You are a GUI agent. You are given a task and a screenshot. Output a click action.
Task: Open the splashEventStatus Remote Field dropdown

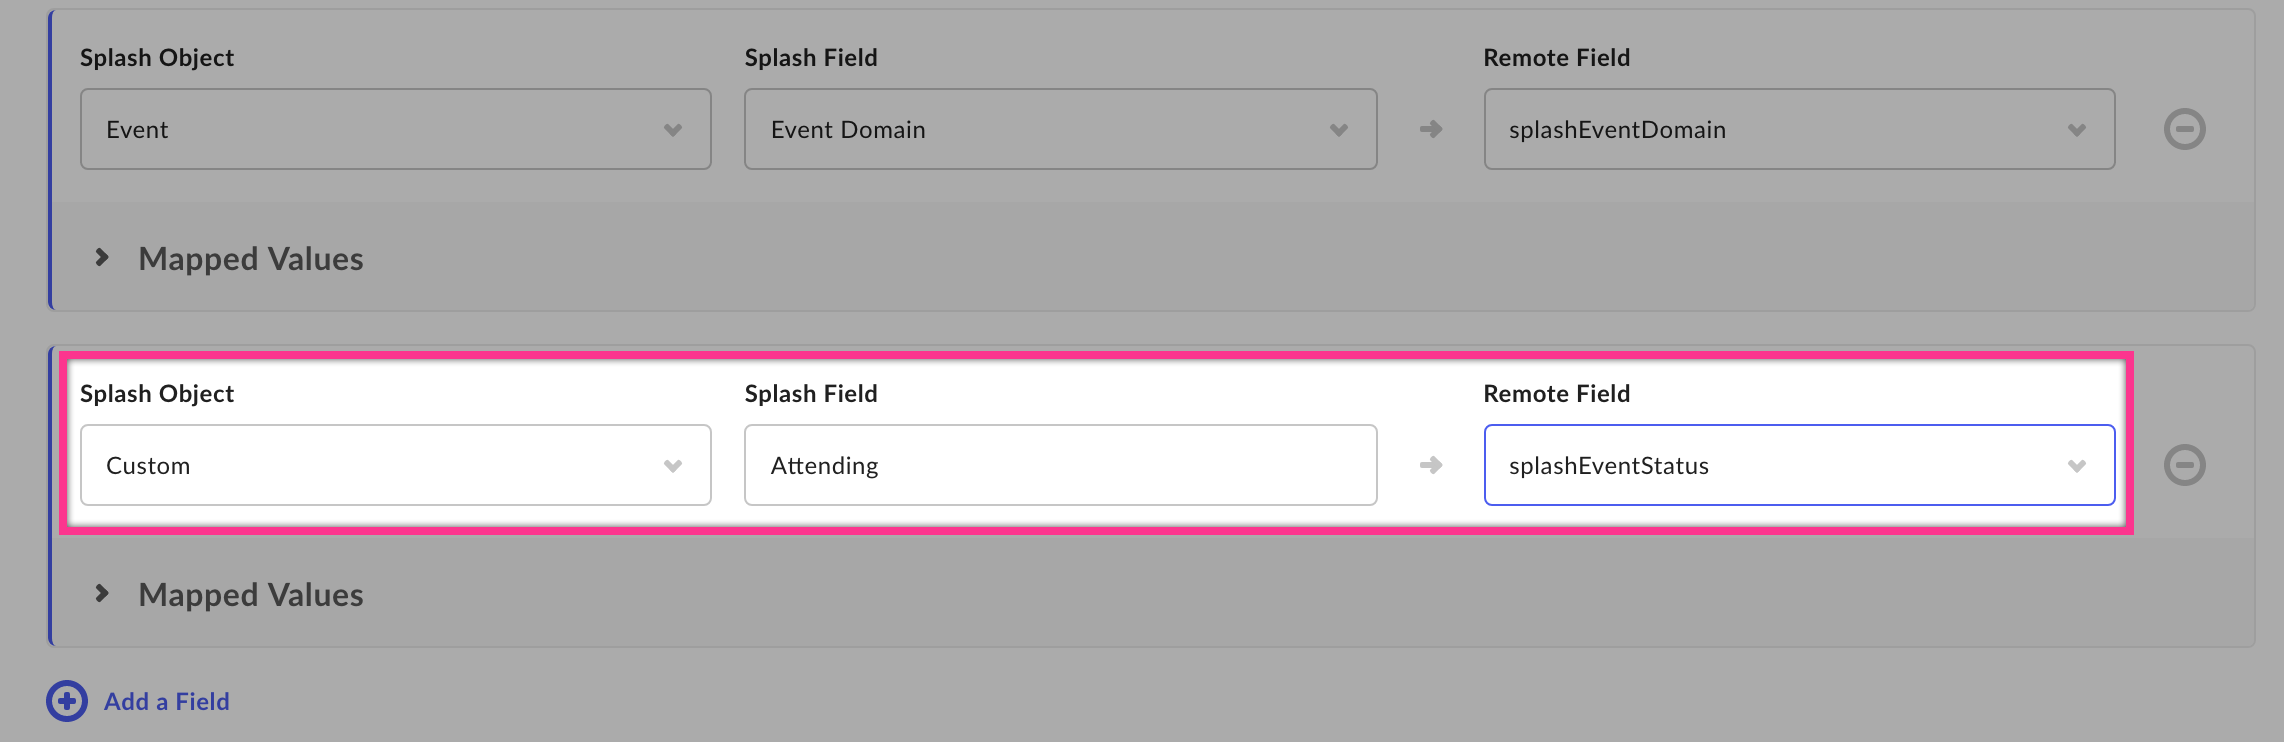coord(1800,465)
